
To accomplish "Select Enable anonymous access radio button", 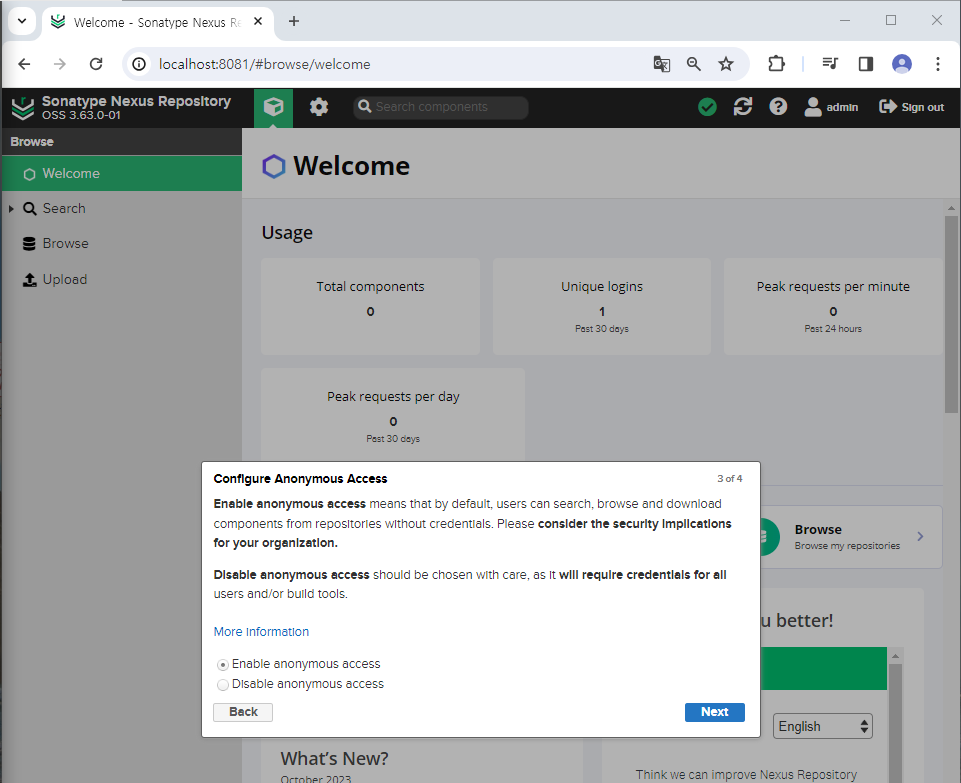I will point(223,665).
